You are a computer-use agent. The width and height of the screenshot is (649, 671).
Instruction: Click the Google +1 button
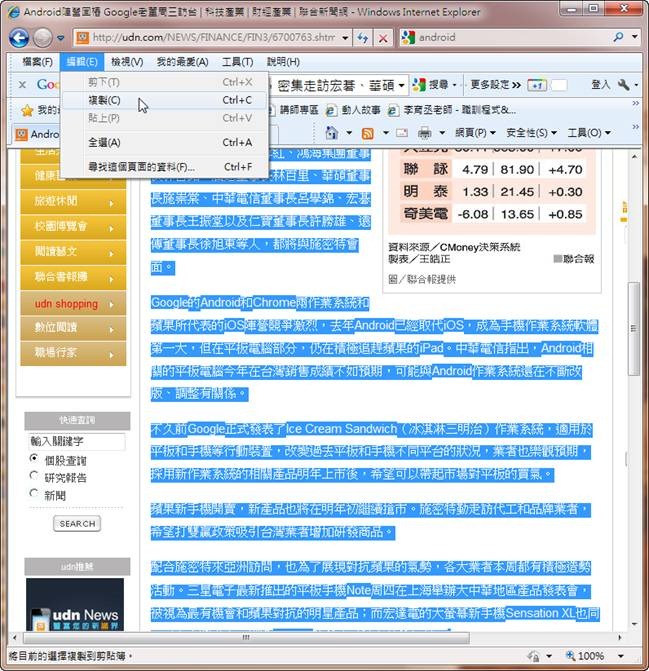[536, 85]
